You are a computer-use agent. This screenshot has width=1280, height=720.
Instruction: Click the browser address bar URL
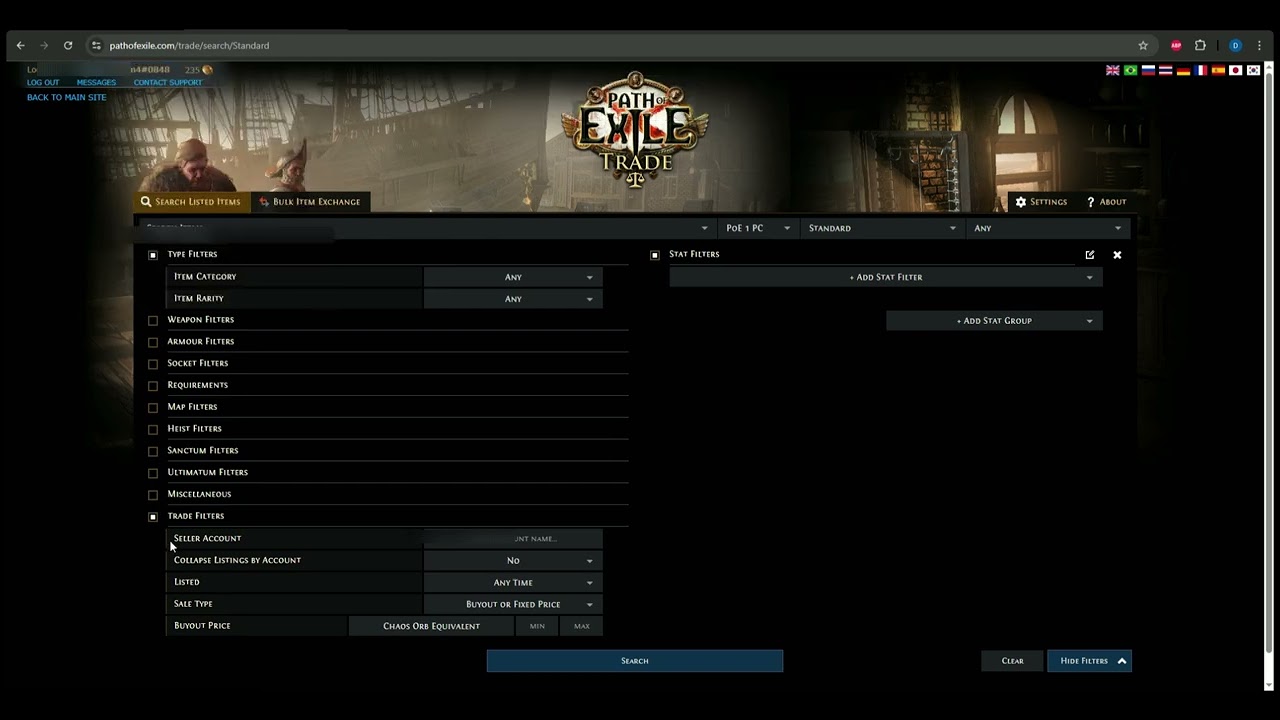pos(189,45)
